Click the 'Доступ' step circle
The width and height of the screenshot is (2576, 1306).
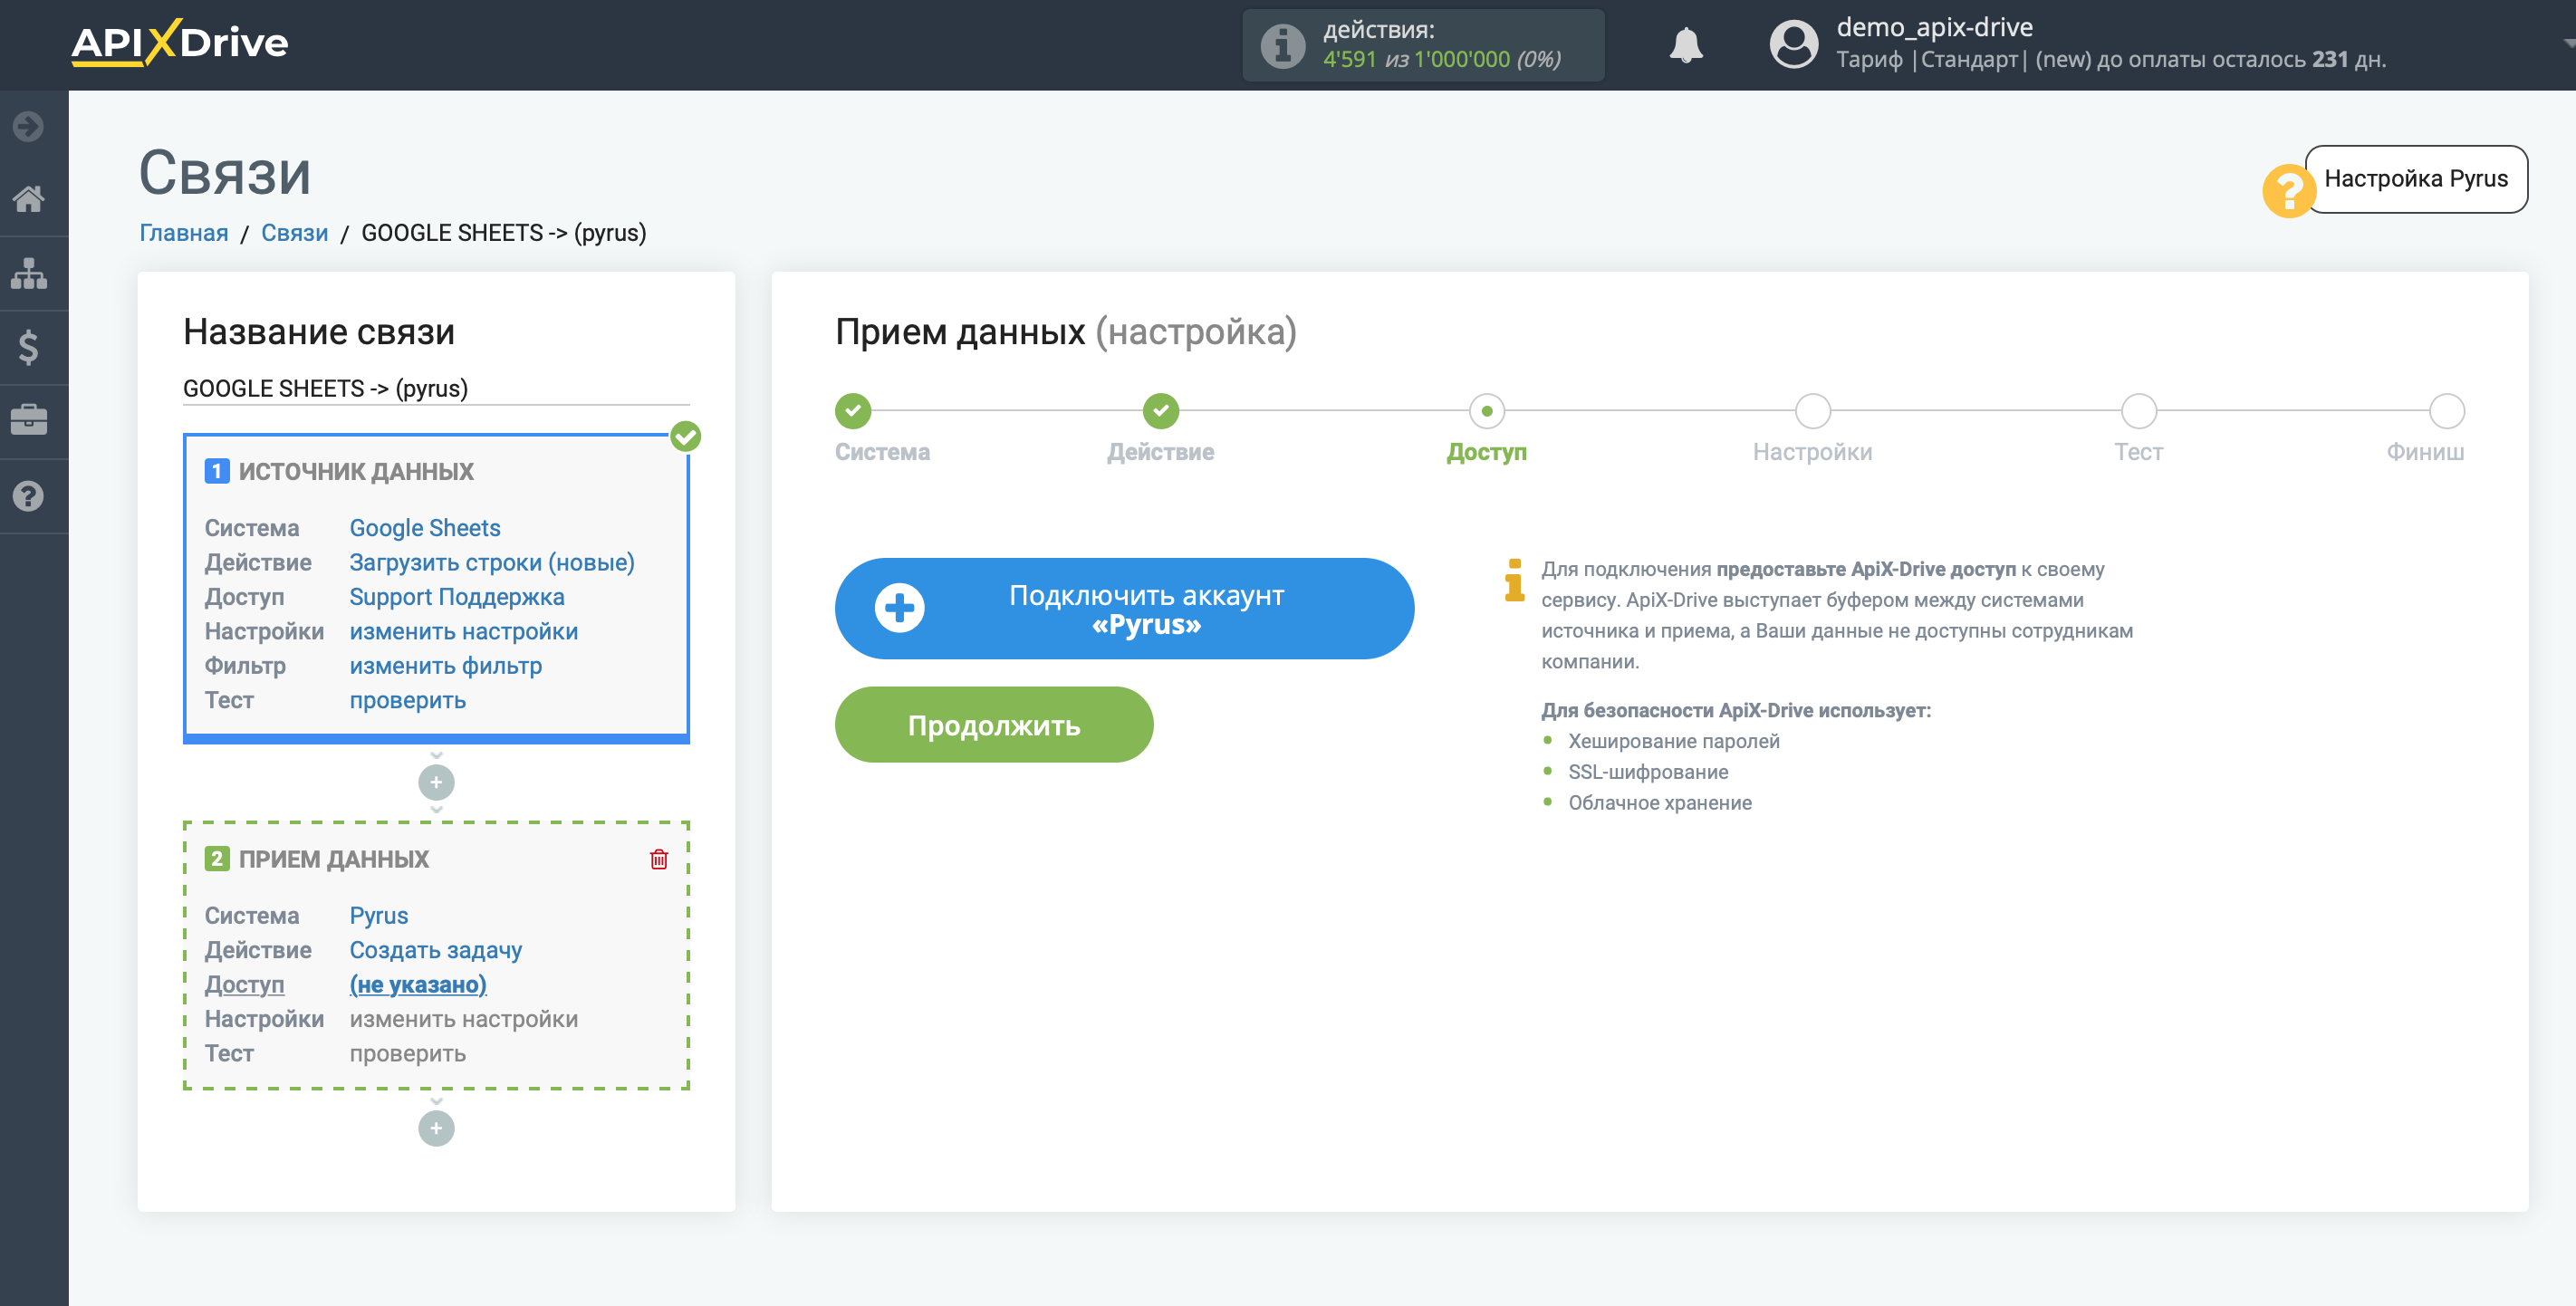tap(1486, 410)
